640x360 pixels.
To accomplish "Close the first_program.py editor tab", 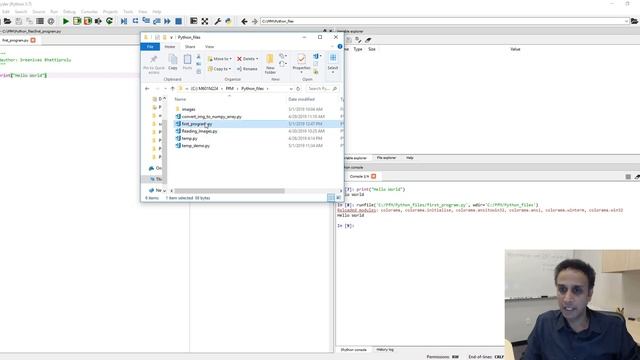I will click(x=33, y=40).
